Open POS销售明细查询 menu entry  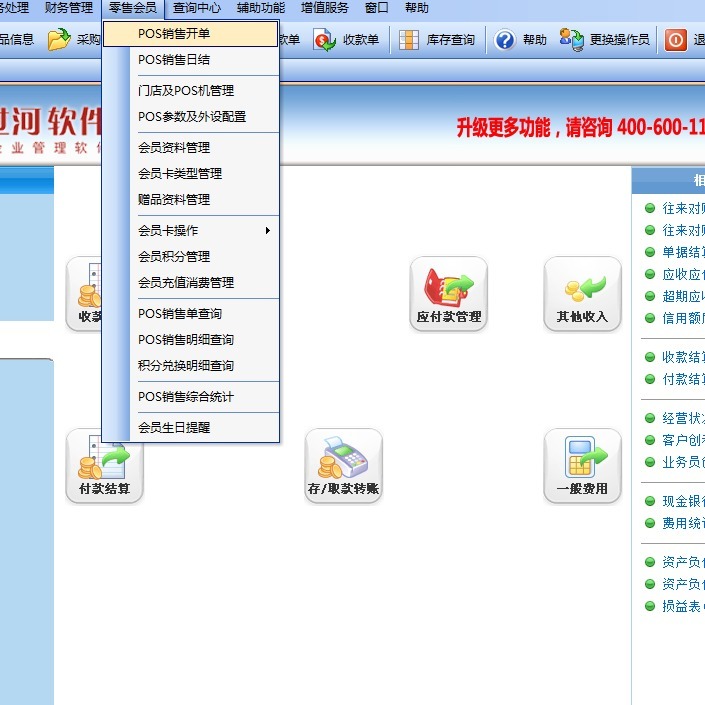point(191,340)
